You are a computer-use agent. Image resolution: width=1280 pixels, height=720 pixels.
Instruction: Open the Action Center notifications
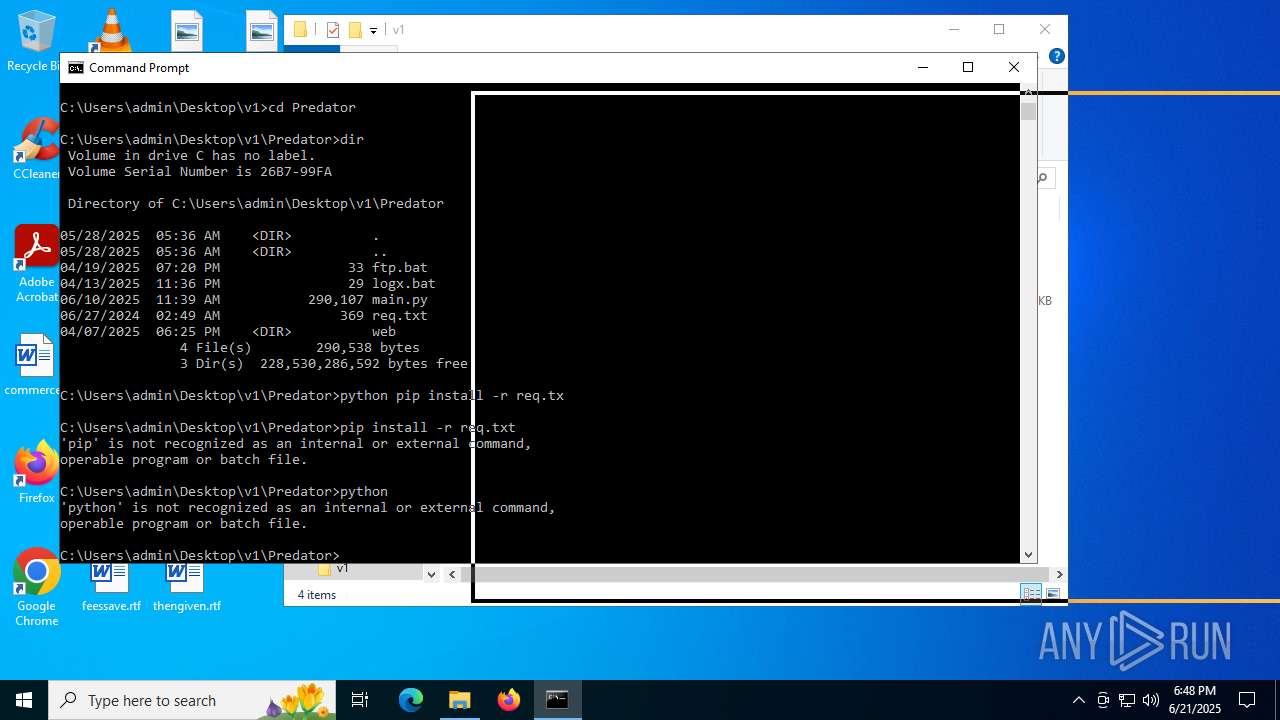click(x=1247, y=700)
